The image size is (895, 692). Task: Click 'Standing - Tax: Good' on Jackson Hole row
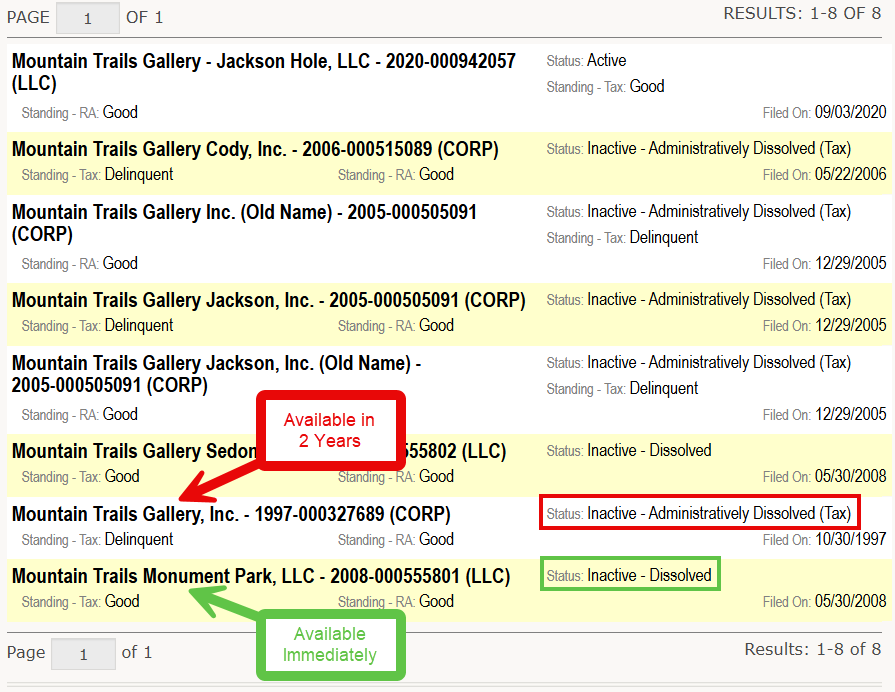click(x=605, y=87)
